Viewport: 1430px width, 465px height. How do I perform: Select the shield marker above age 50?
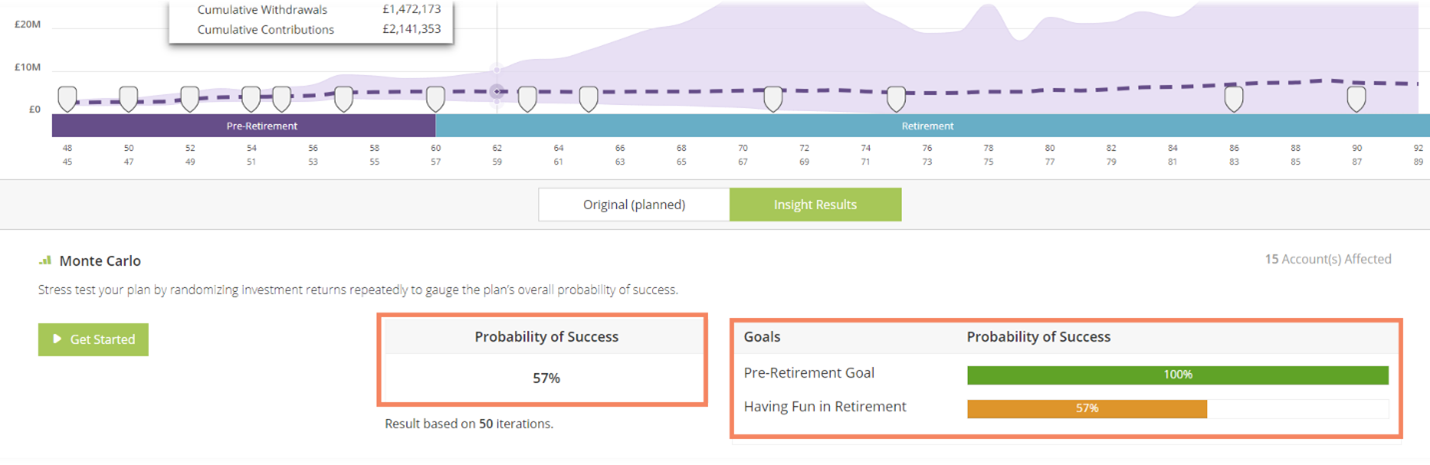128,98
